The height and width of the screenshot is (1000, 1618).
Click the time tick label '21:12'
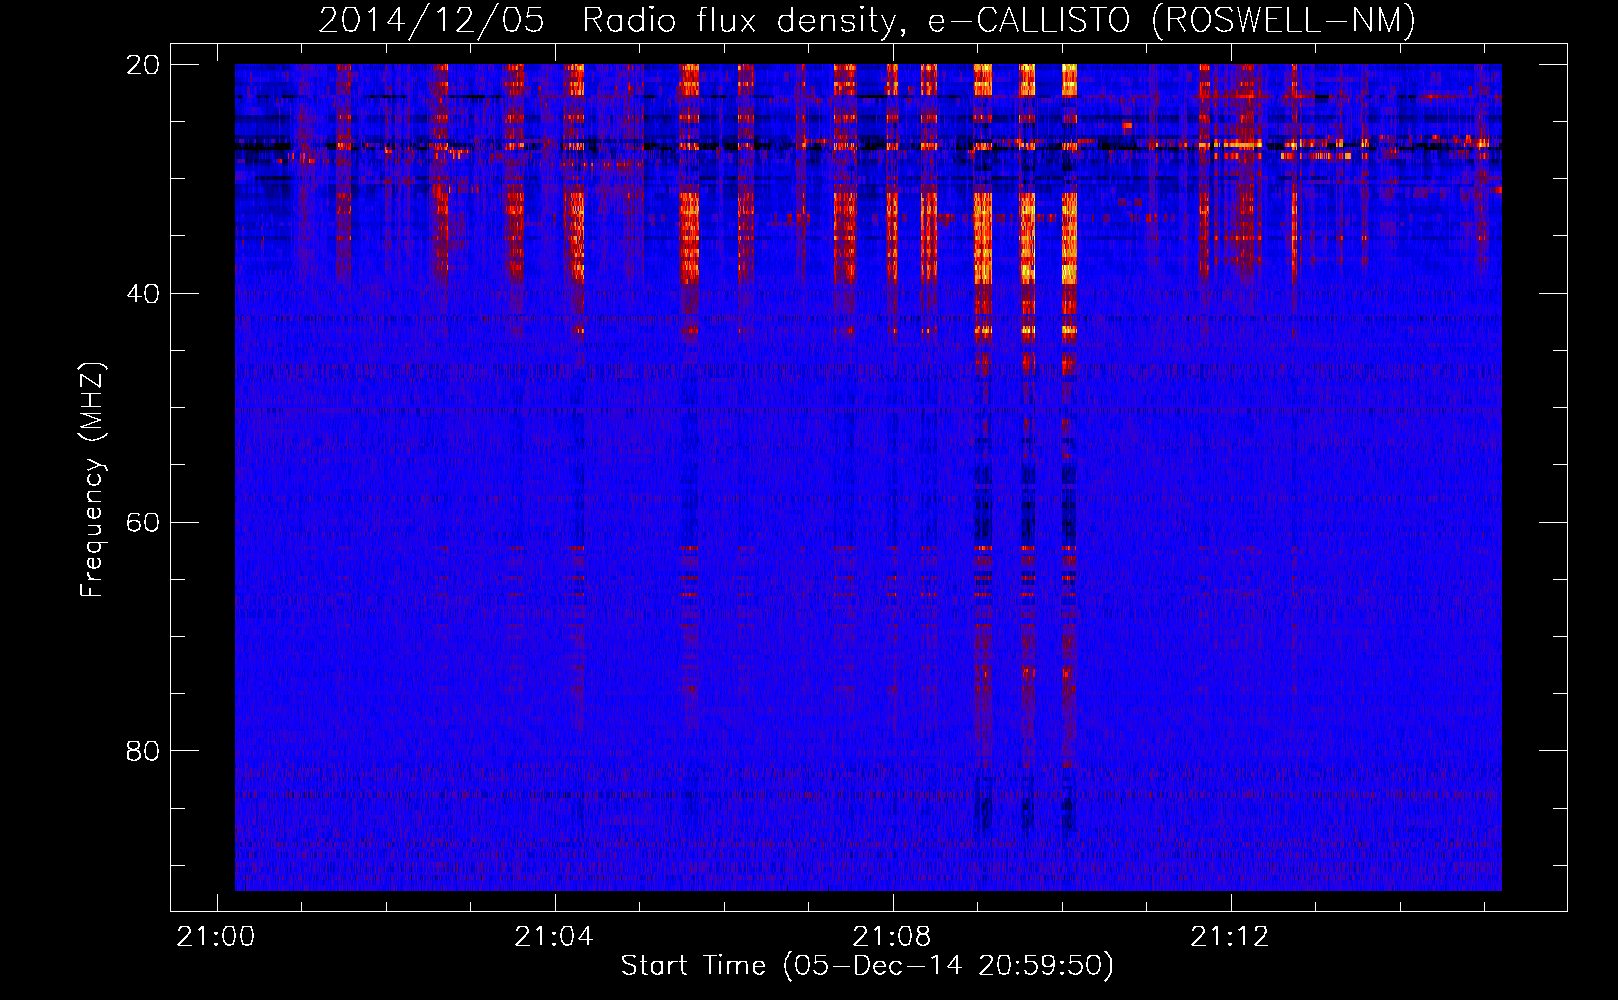(1230, 937)
